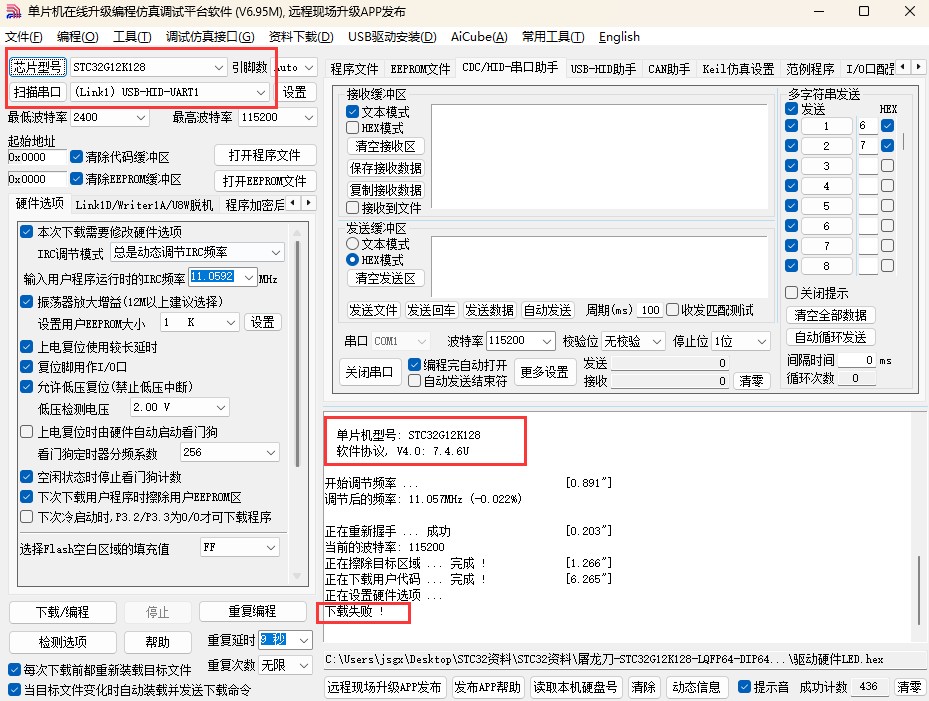The width and height of the screenshot is (929, 701).
Task: Toggle 复位脚用作I/O口 checkbox
Action: (x=26, y=366)
